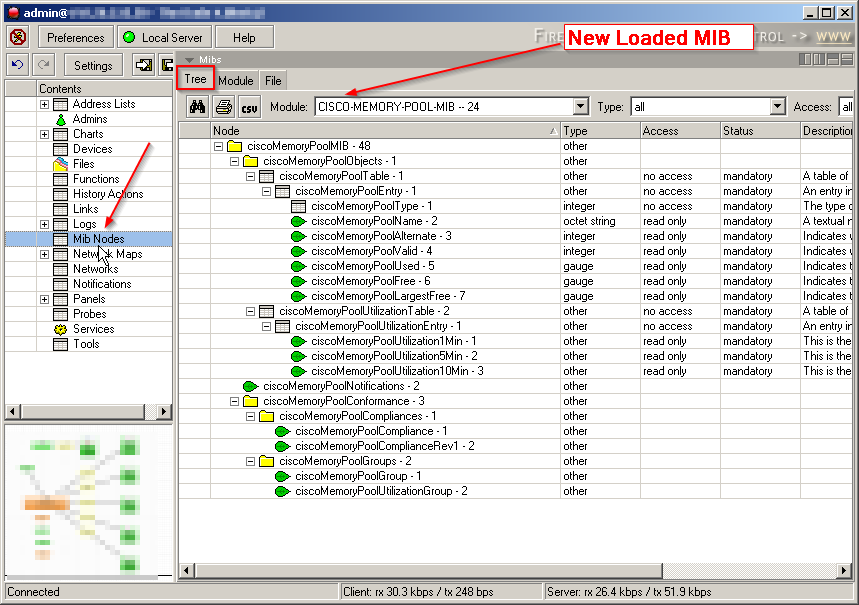
Task: Click the Services gear icon
Action: click(60, 329)
